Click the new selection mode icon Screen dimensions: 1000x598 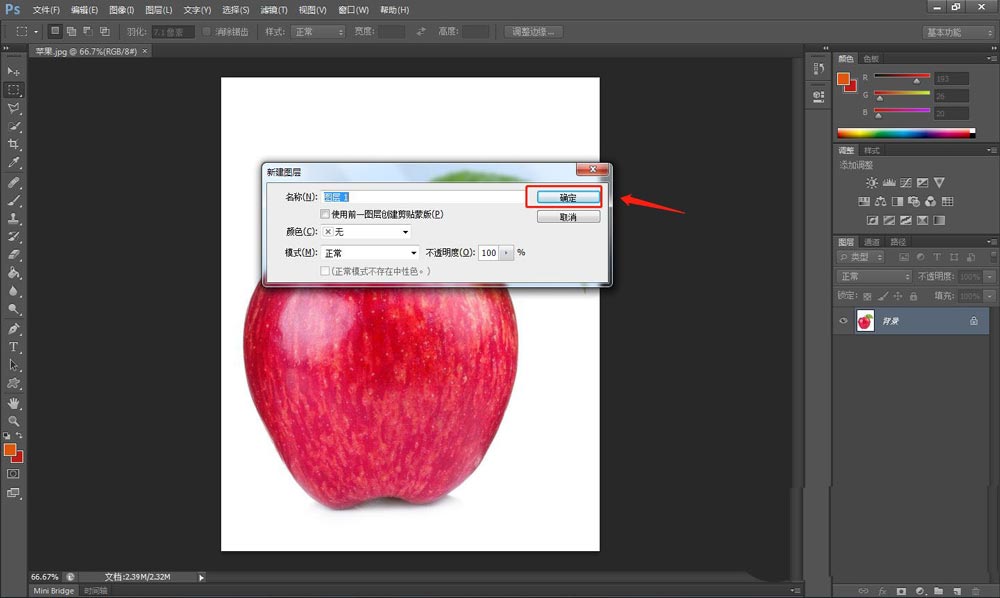coord(55,31)
